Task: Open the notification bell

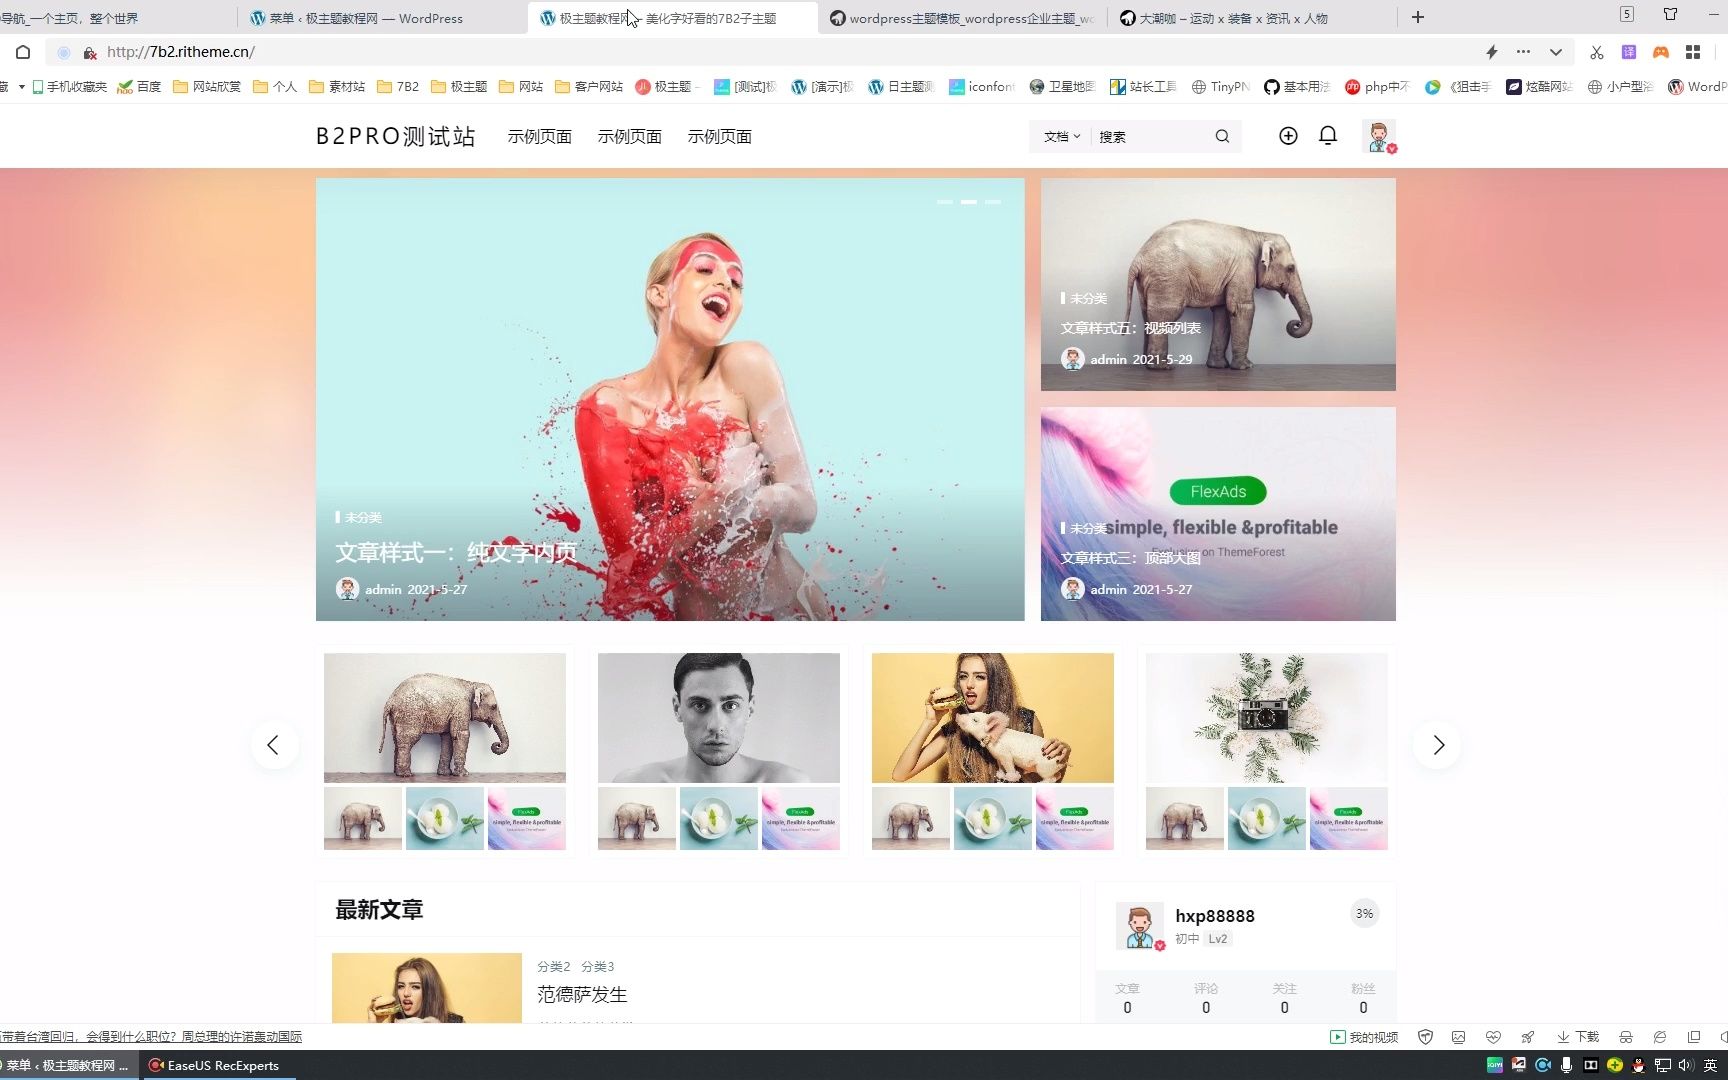Action: (1328, 136)
